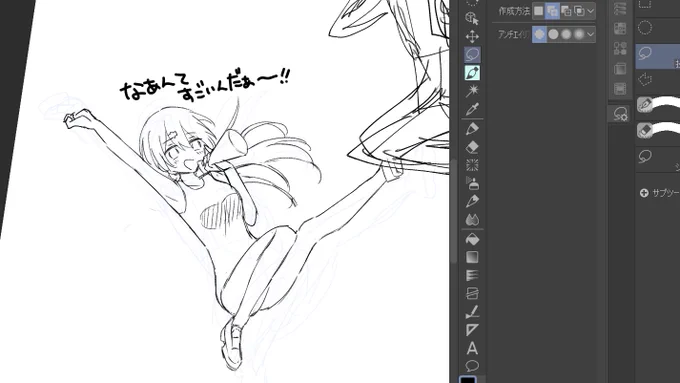Select the Eraser tool in toolbar
The width and height of the screenshot is (680, 383).
point(472,147)
